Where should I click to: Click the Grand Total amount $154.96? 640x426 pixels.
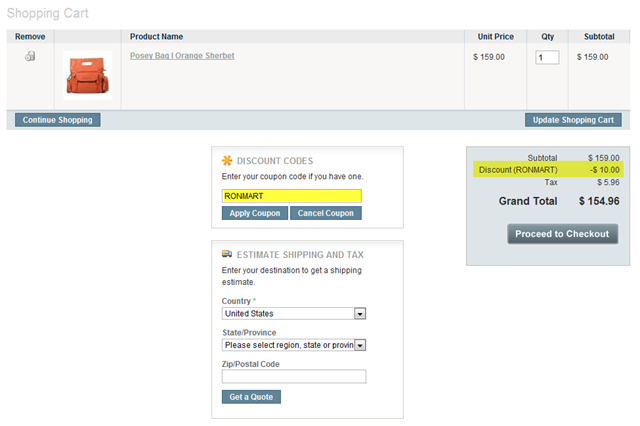point(599,202)
